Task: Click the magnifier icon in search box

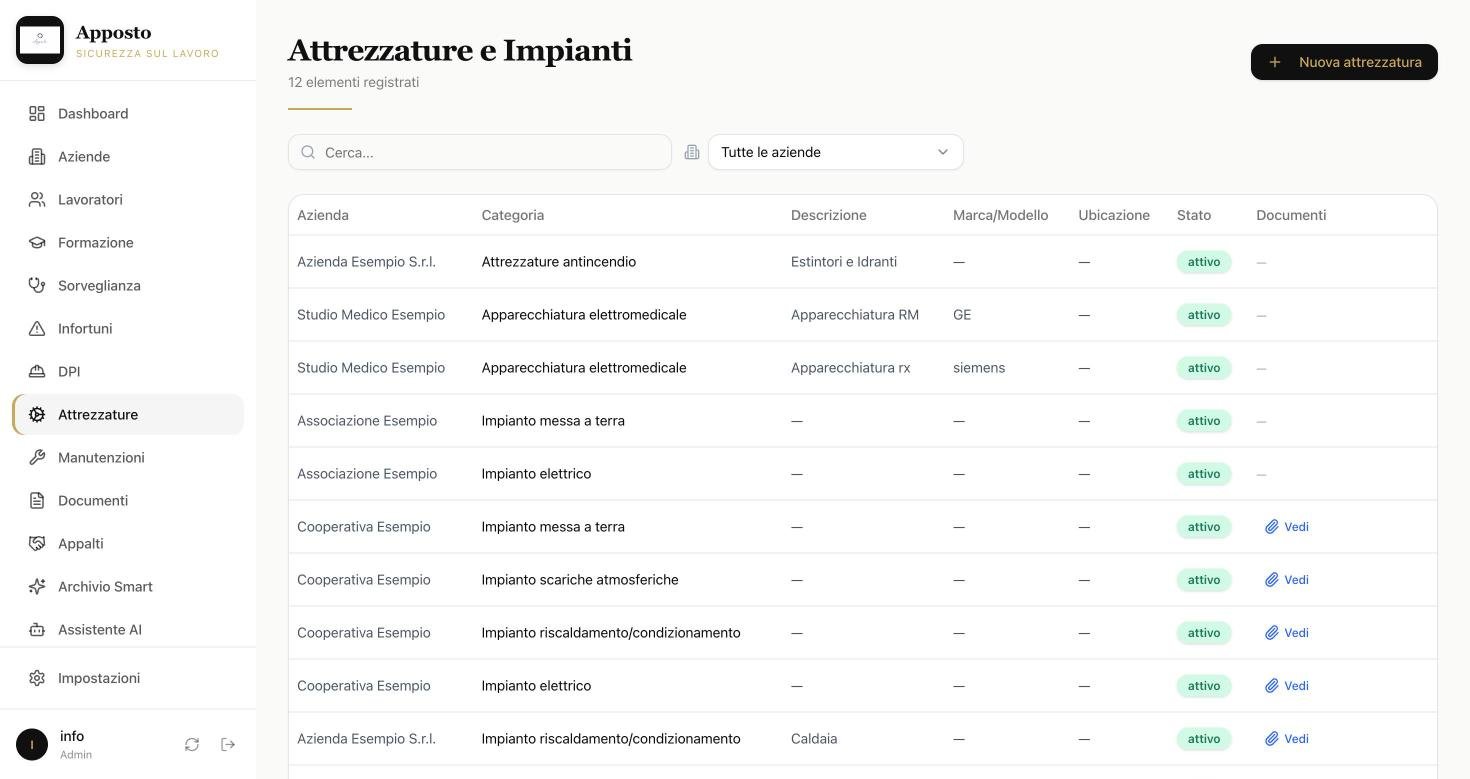Action: click(x=309, y=152)
